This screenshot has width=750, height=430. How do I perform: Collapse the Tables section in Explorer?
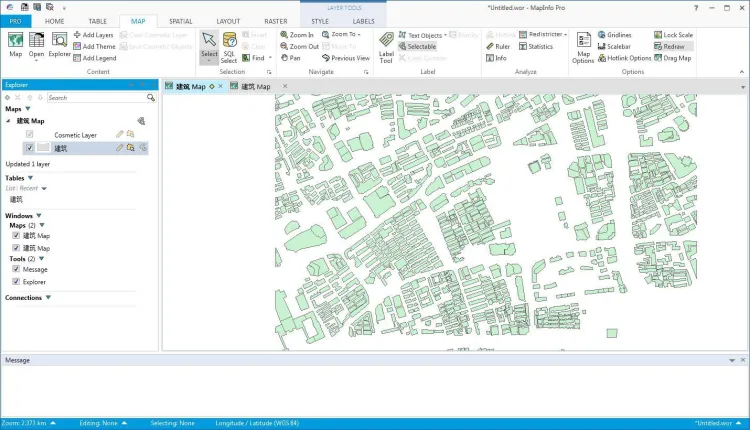[30, 178]
